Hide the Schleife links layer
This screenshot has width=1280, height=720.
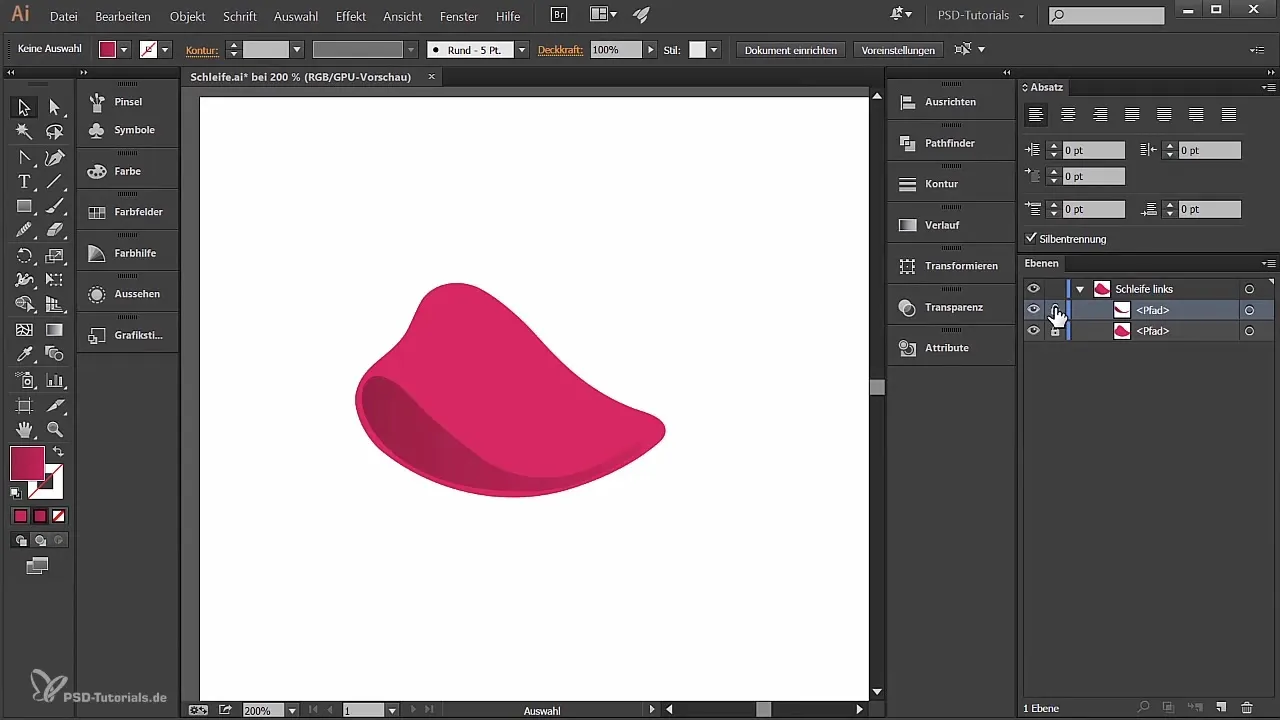1034,289
